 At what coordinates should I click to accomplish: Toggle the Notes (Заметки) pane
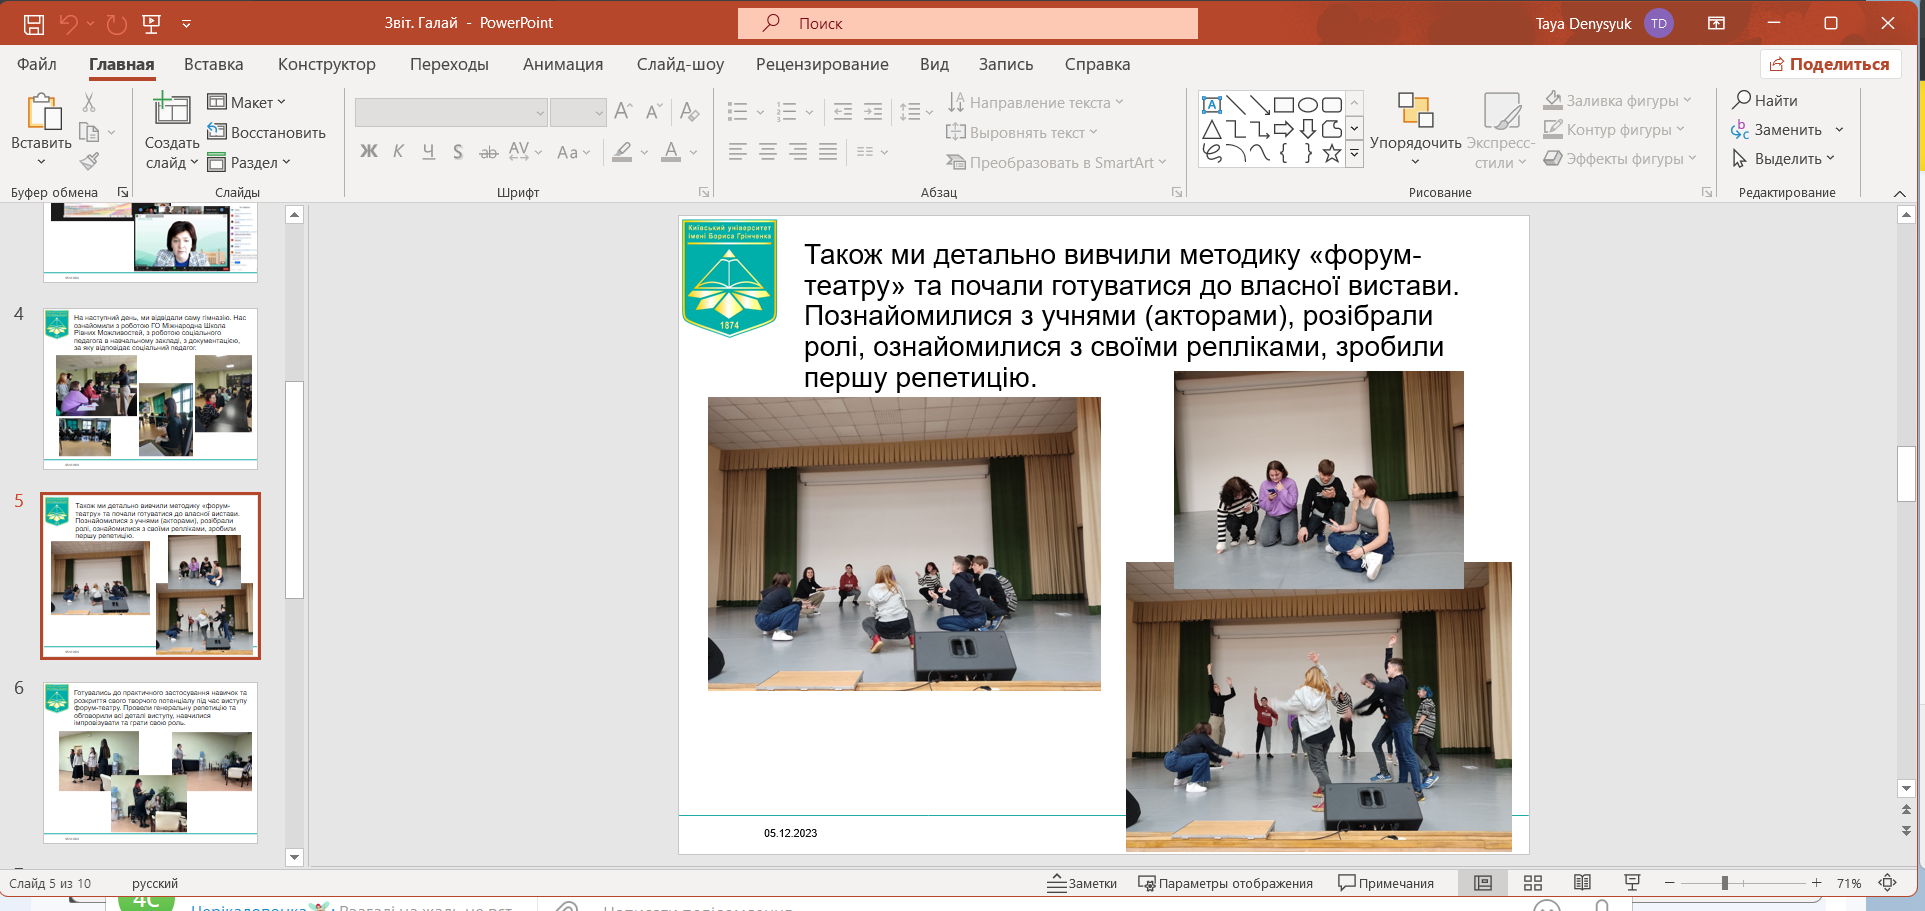tap(1082, 883)
